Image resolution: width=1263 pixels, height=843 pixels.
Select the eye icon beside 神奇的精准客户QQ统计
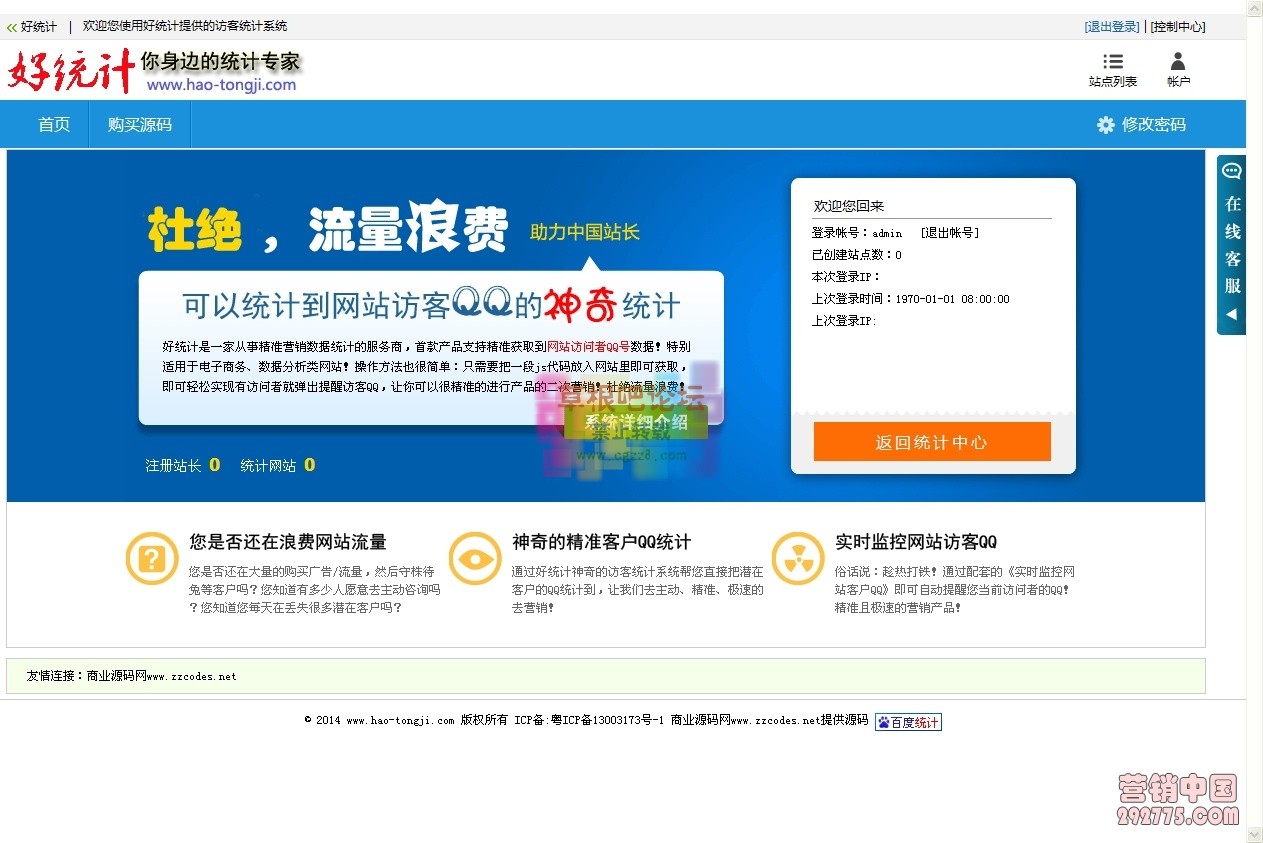coord(475,560)
